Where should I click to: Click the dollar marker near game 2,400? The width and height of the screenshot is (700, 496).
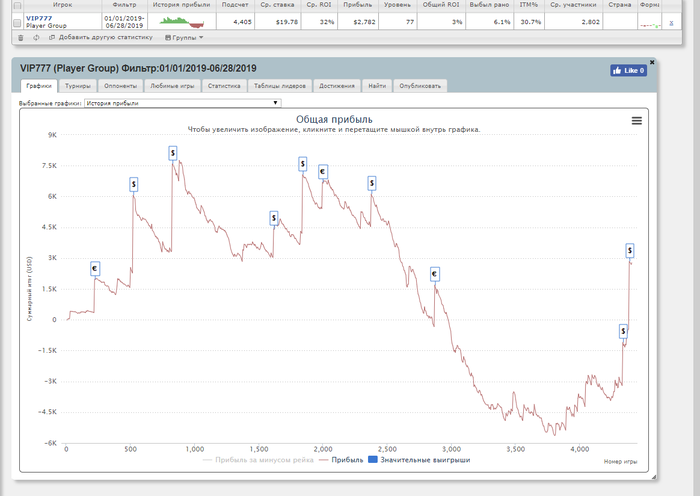coord(371,183)
